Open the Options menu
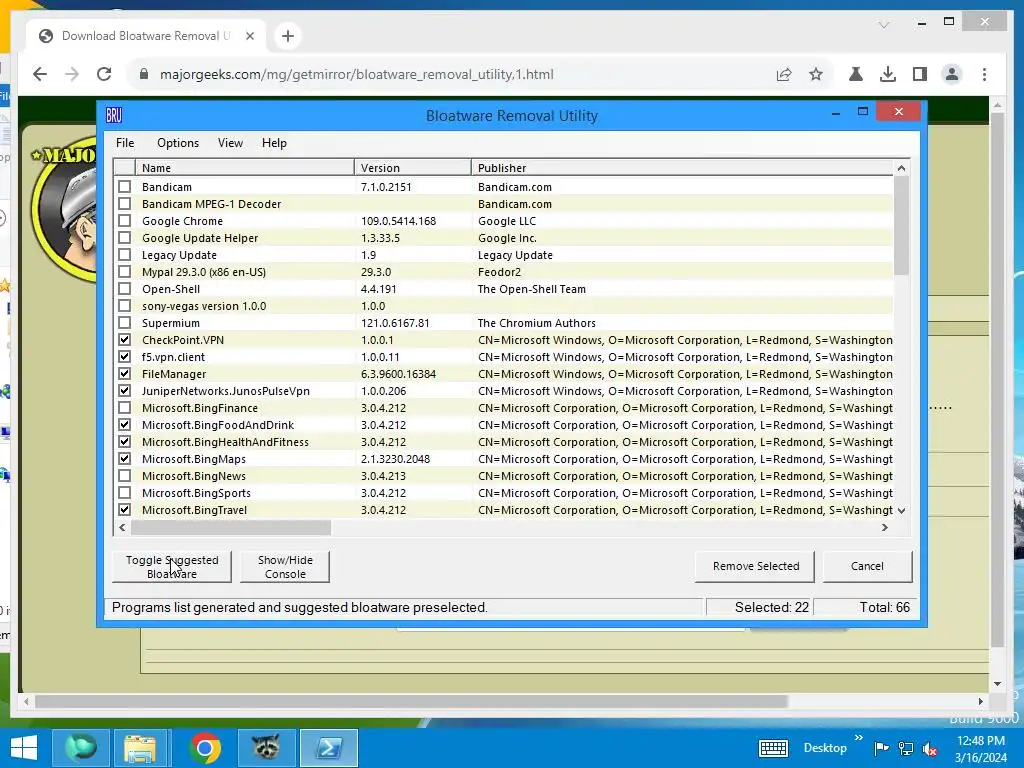Image resolution: width=1024 pixels, height=768 pixels. pos(178,143)
